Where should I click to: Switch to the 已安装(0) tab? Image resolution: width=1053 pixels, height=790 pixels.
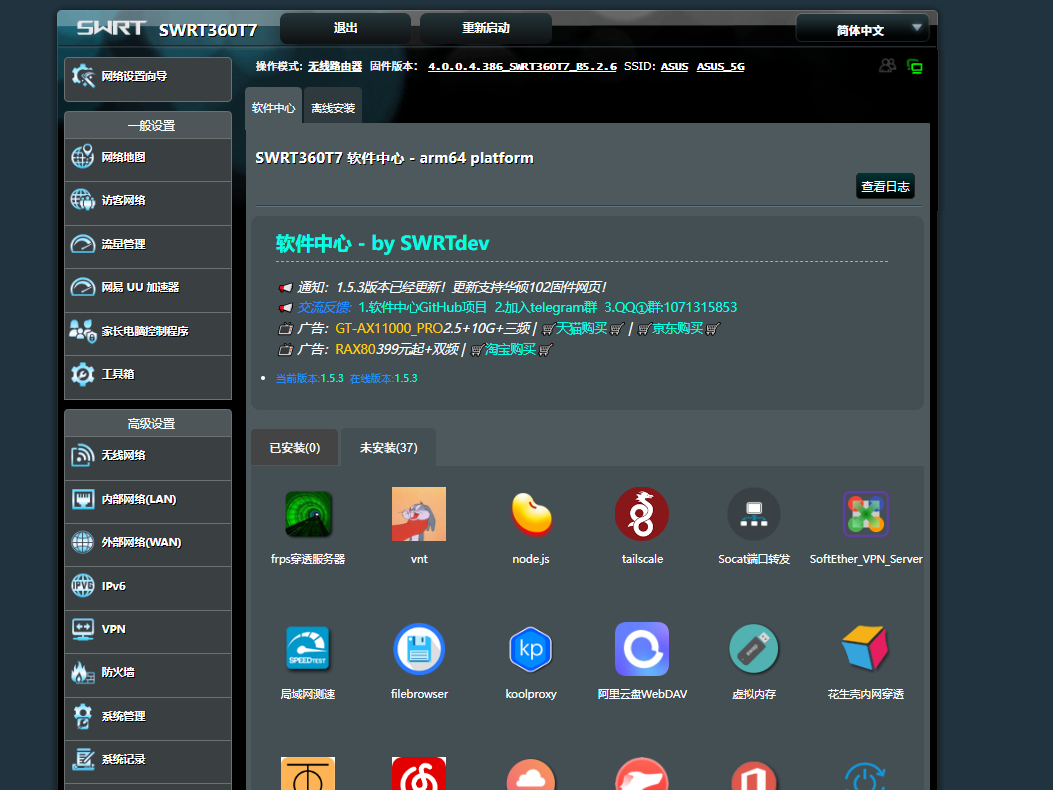pos(295,448)
